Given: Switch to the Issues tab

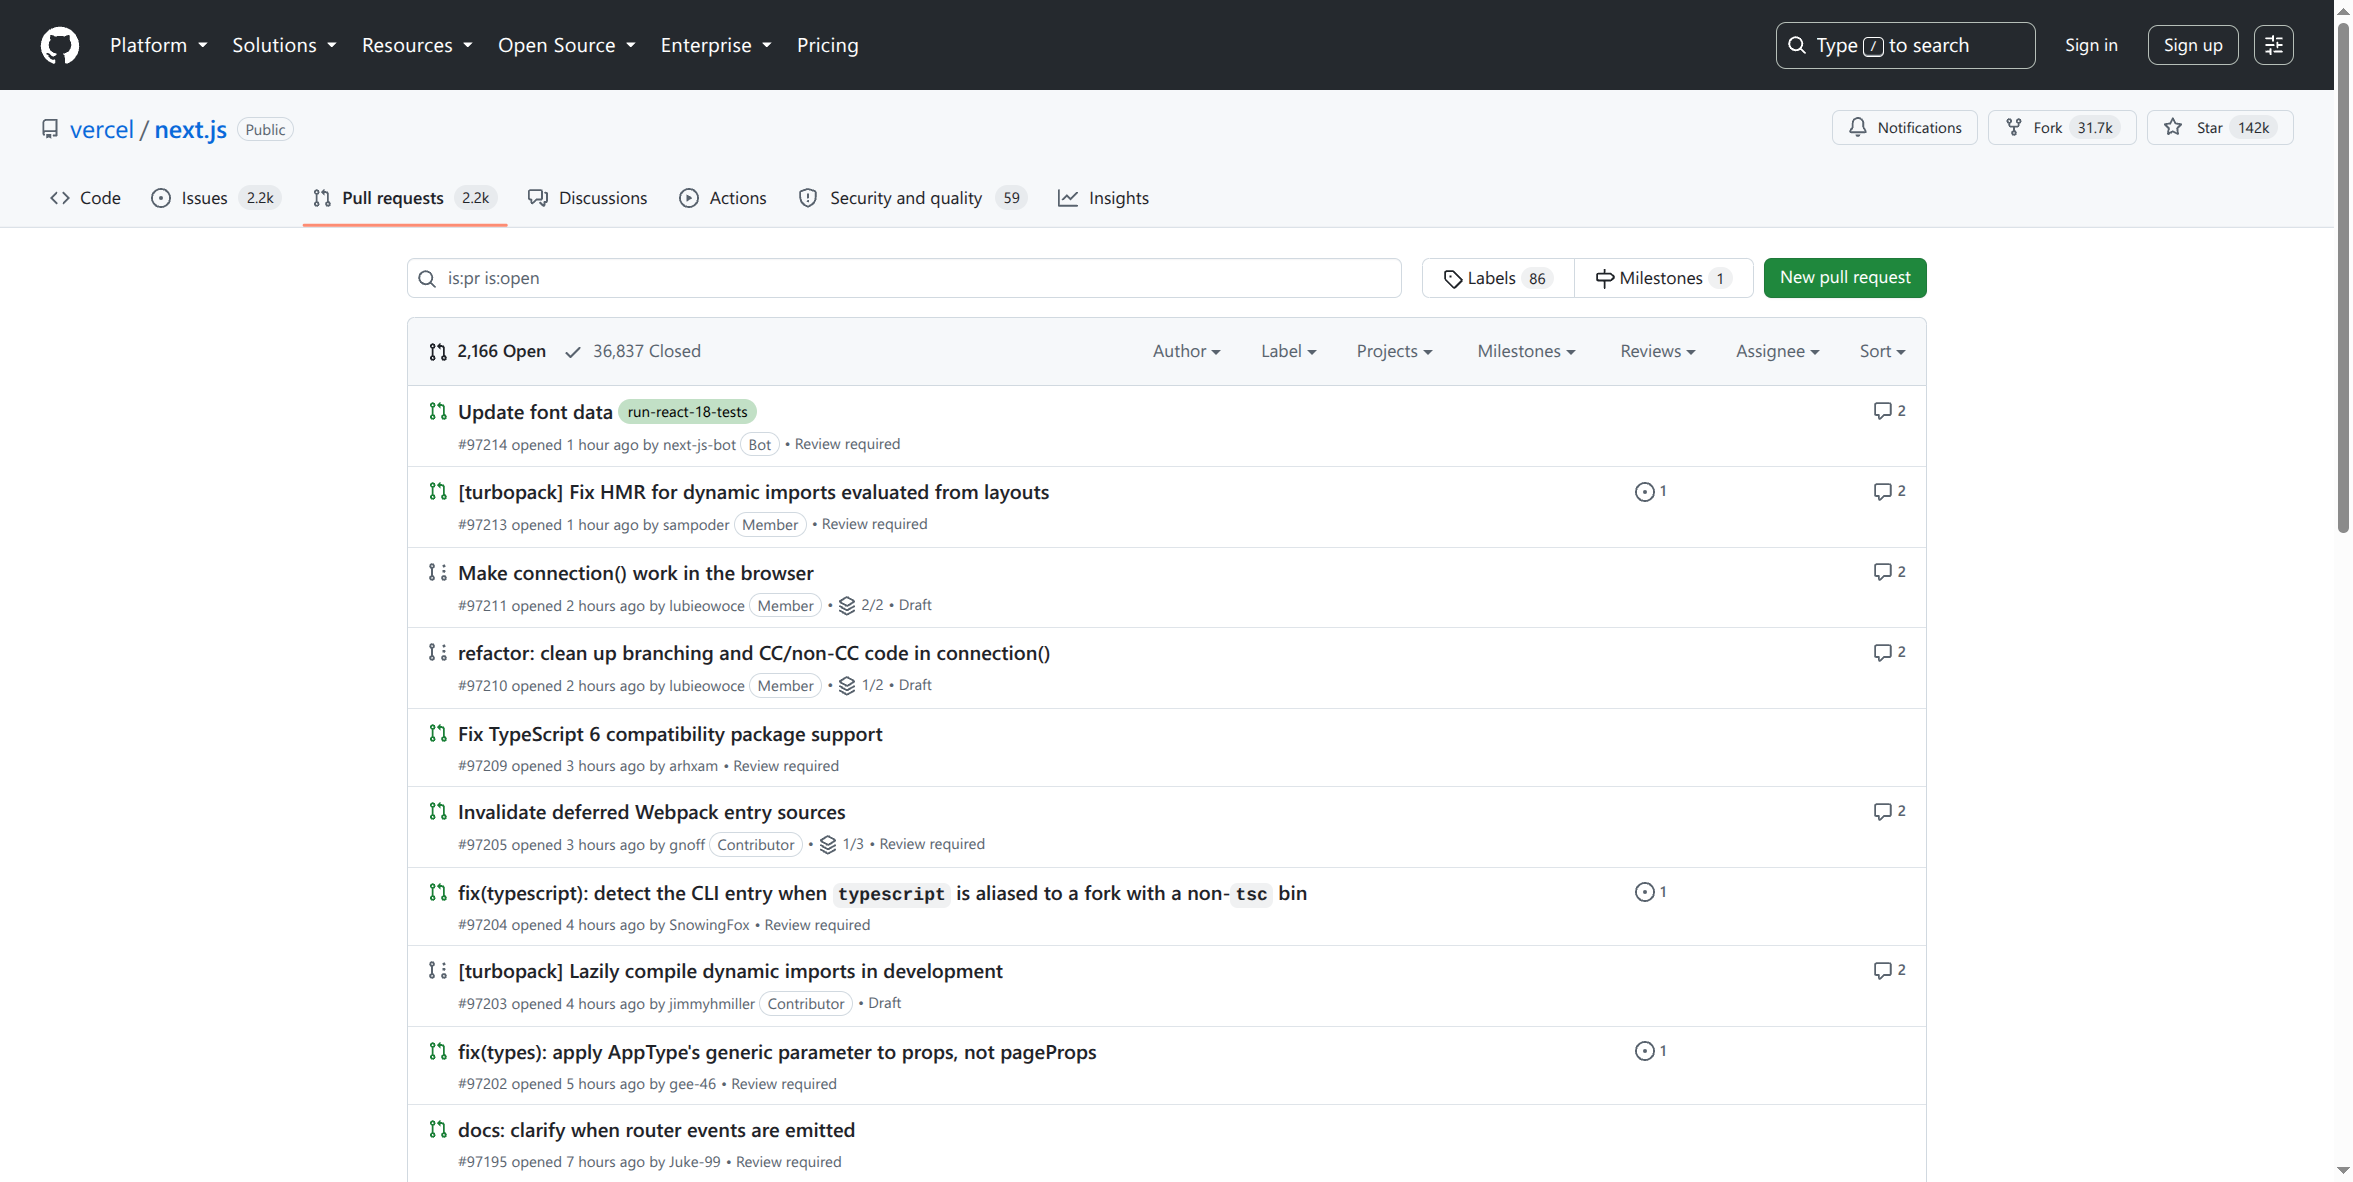Looking at the screenshot, I should 216,198.
